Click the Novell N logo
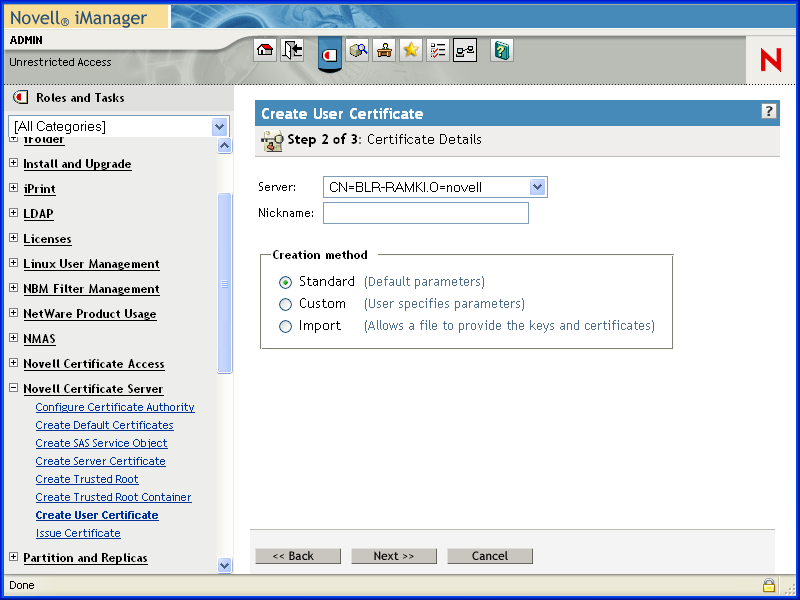The width and height of the screenshot is (800, 600). pos(770,60)
